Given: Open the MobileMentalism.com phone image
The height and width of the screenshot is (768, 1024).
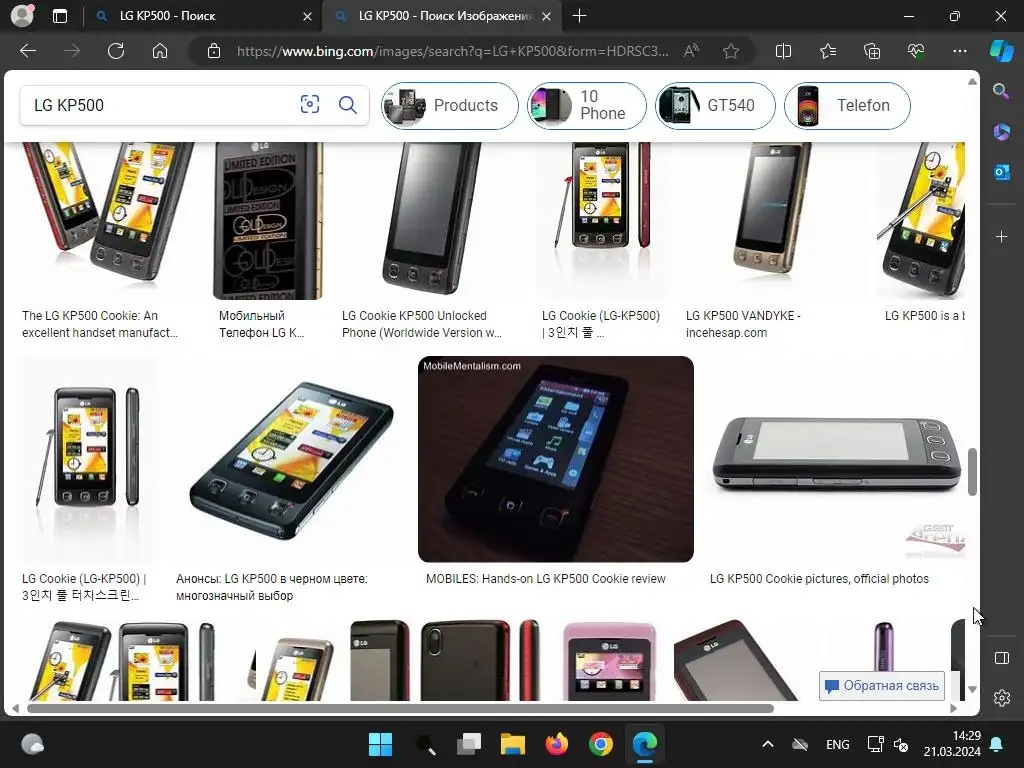Looking at the screenshot, I should coord(556,459).
